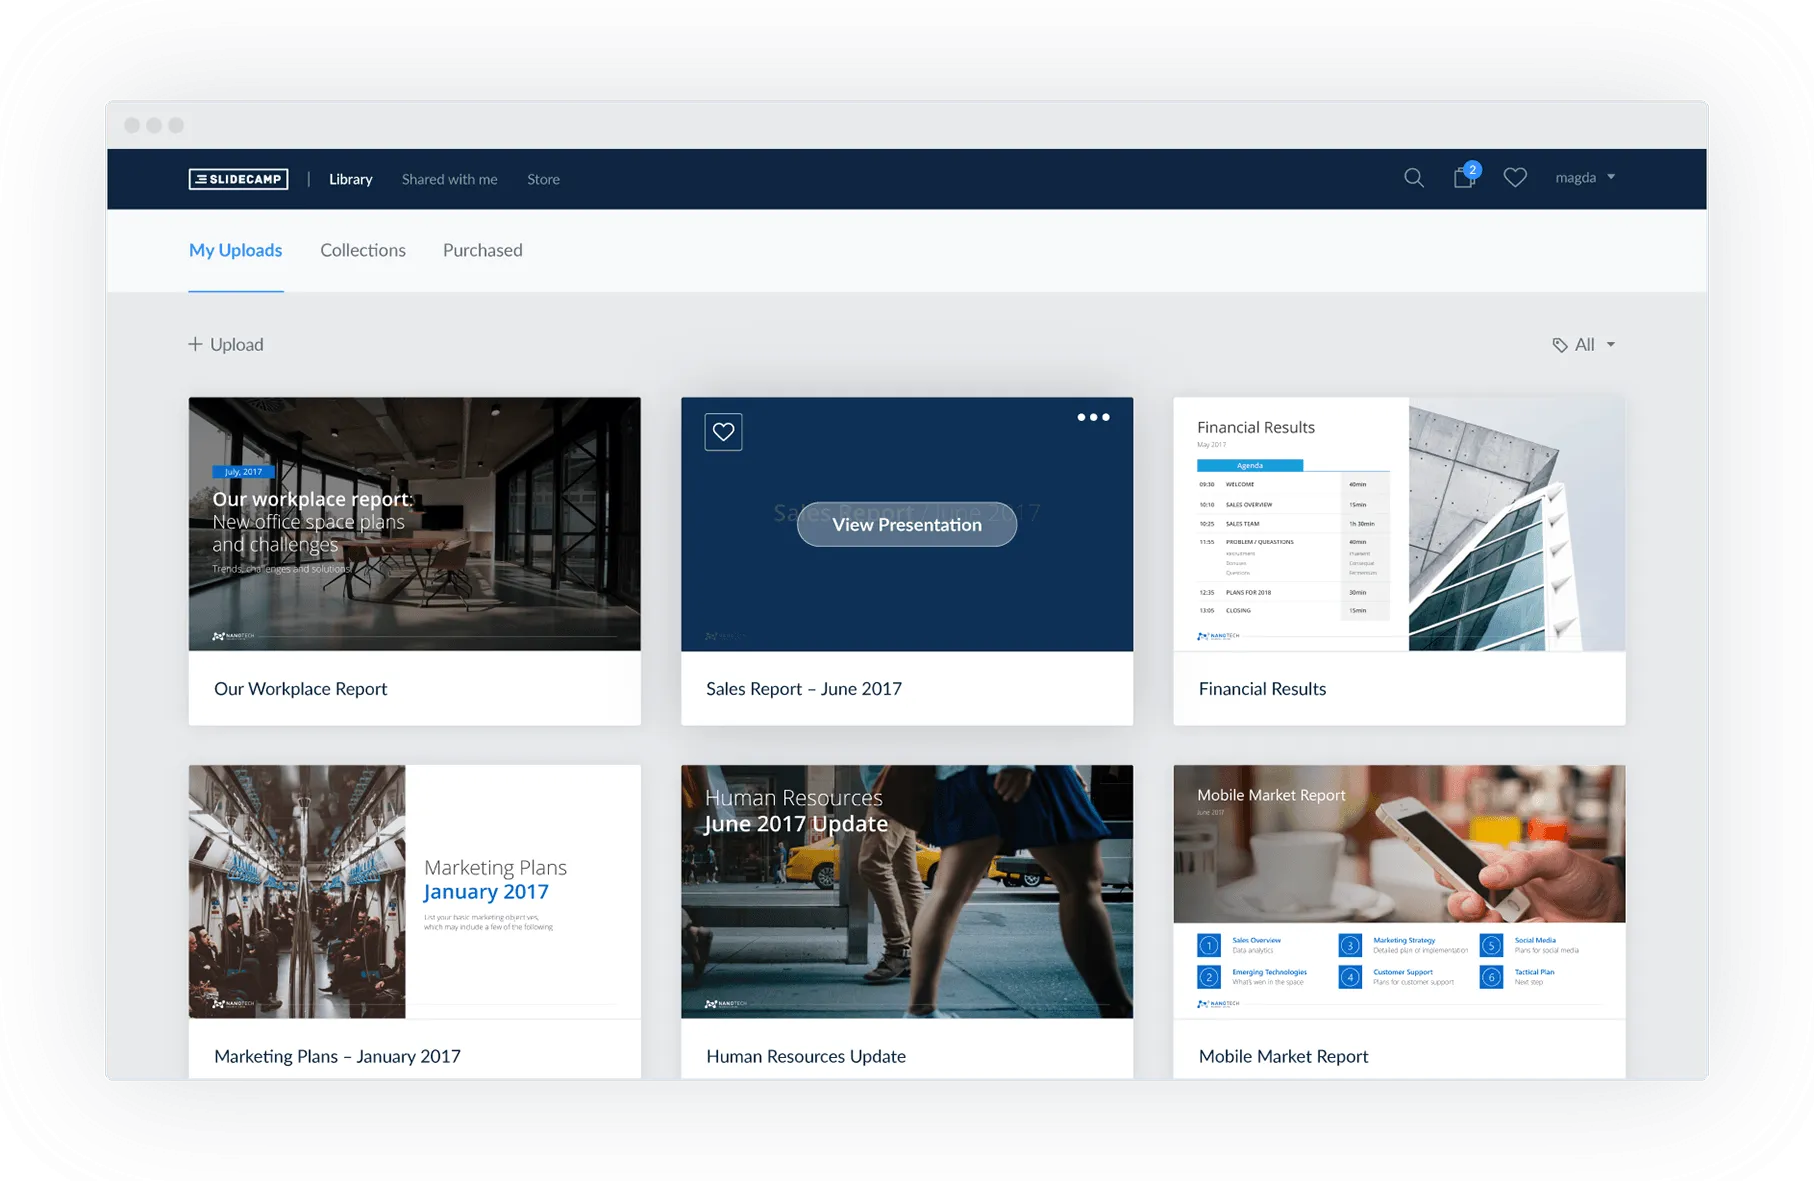Click the tag filter icon
1814x1181 pixels.
(1559, 345)
